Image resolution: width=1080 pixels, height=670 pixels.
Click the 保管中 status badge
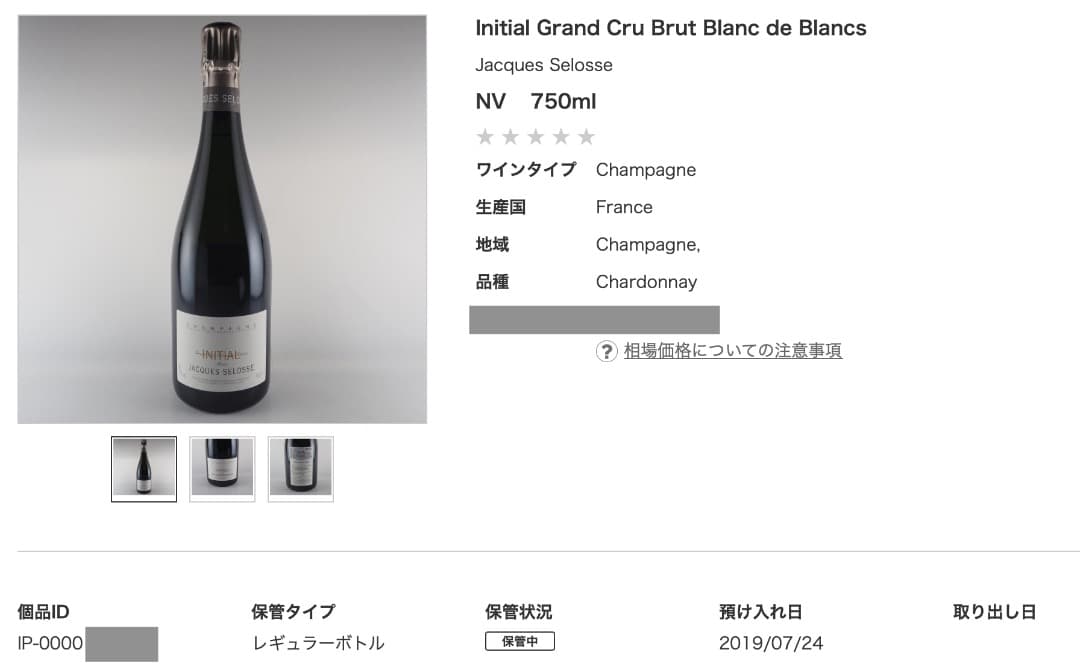pos(520,642)
